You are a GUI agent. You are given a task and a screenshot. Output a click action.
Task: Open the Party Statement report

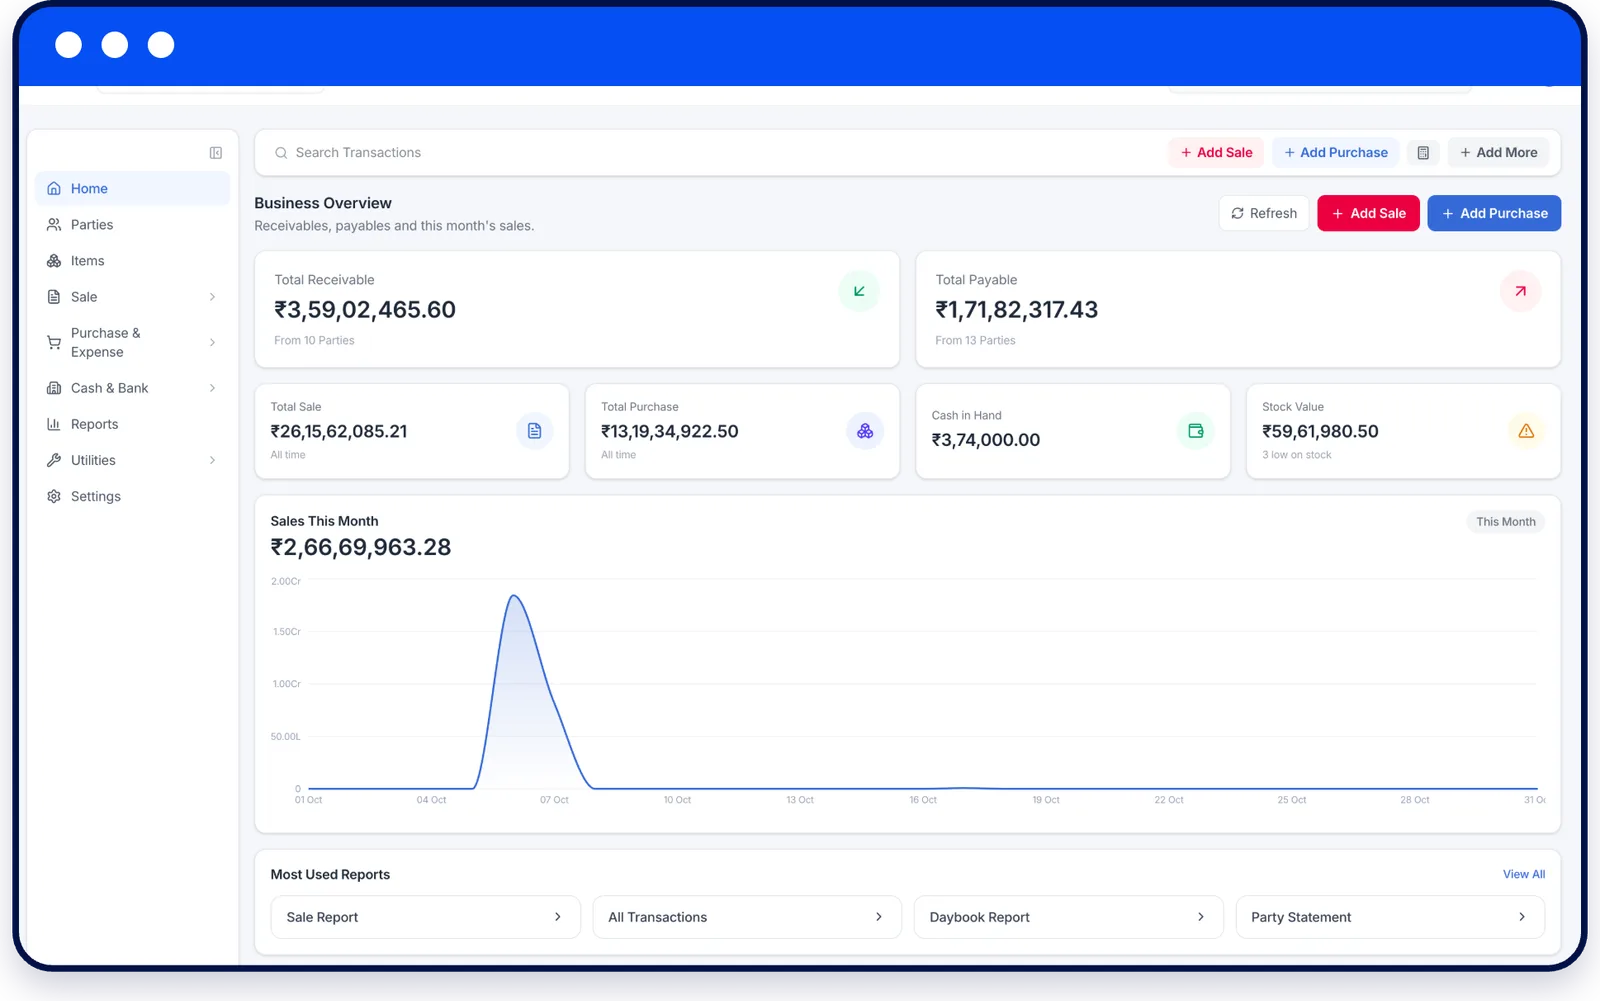click(x=1390, y=917)
